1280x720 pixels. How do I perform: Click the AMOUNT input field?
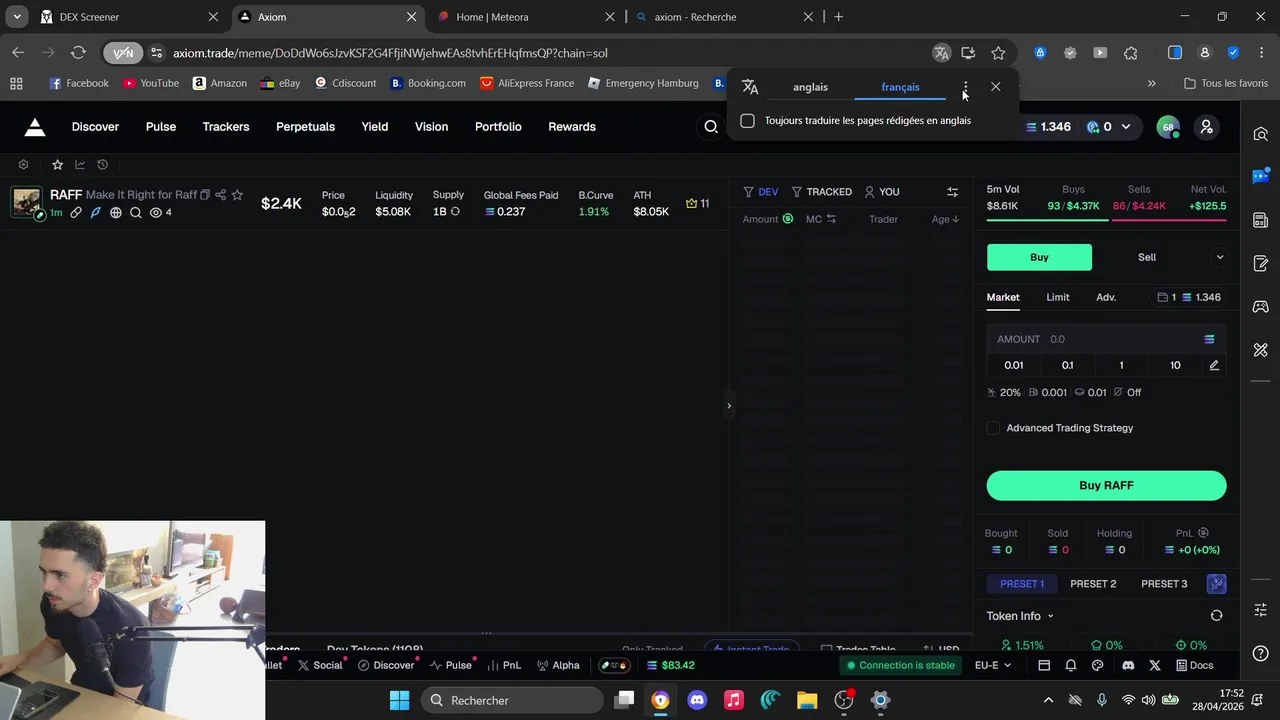[x=1106, y=339]
